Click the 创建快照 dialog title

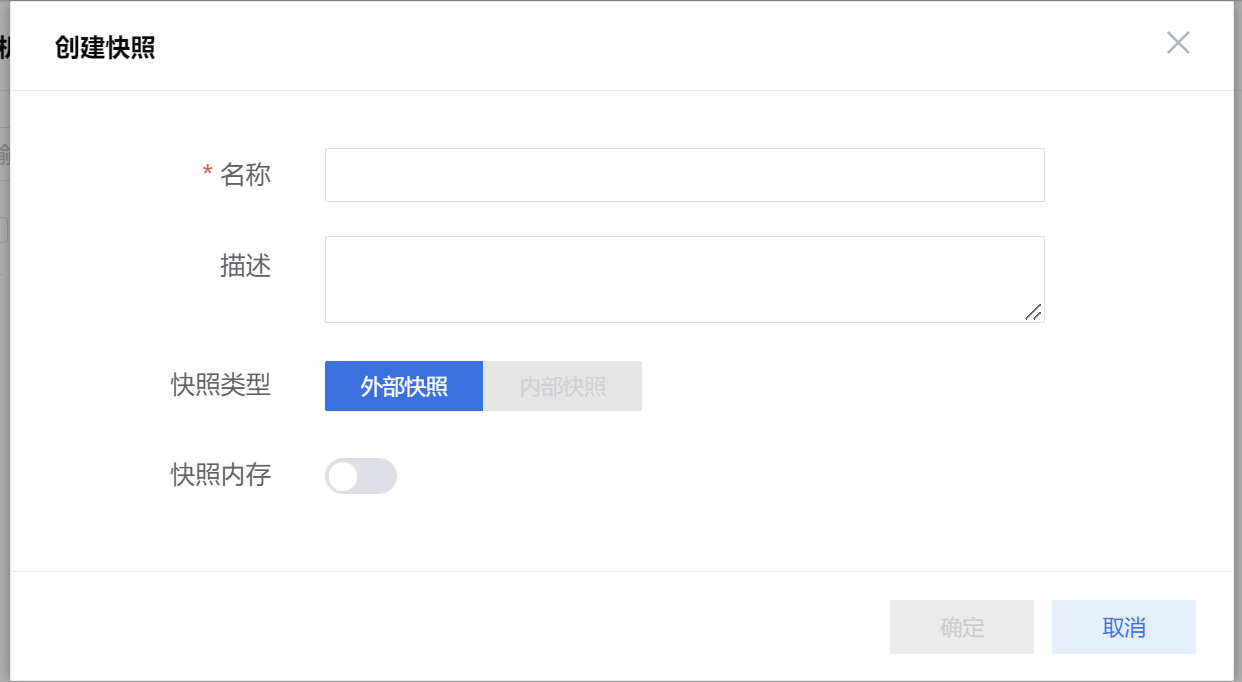coord(105,47)
